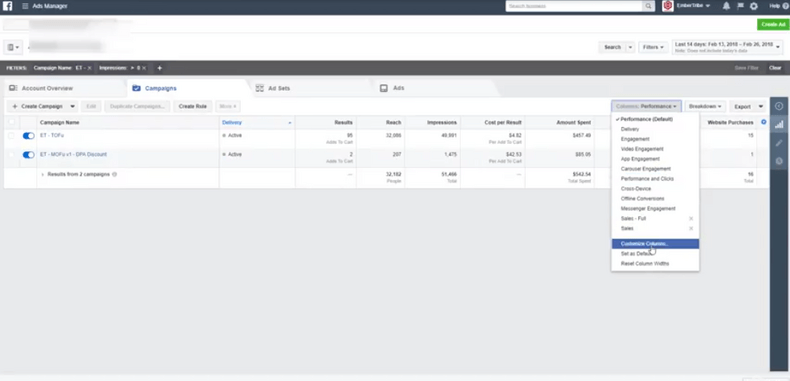Toggle off ET - MOFu v1 - DPA Discount campaign
The height and width of the screenshot is (381, 790).
[x=29, y=155]
